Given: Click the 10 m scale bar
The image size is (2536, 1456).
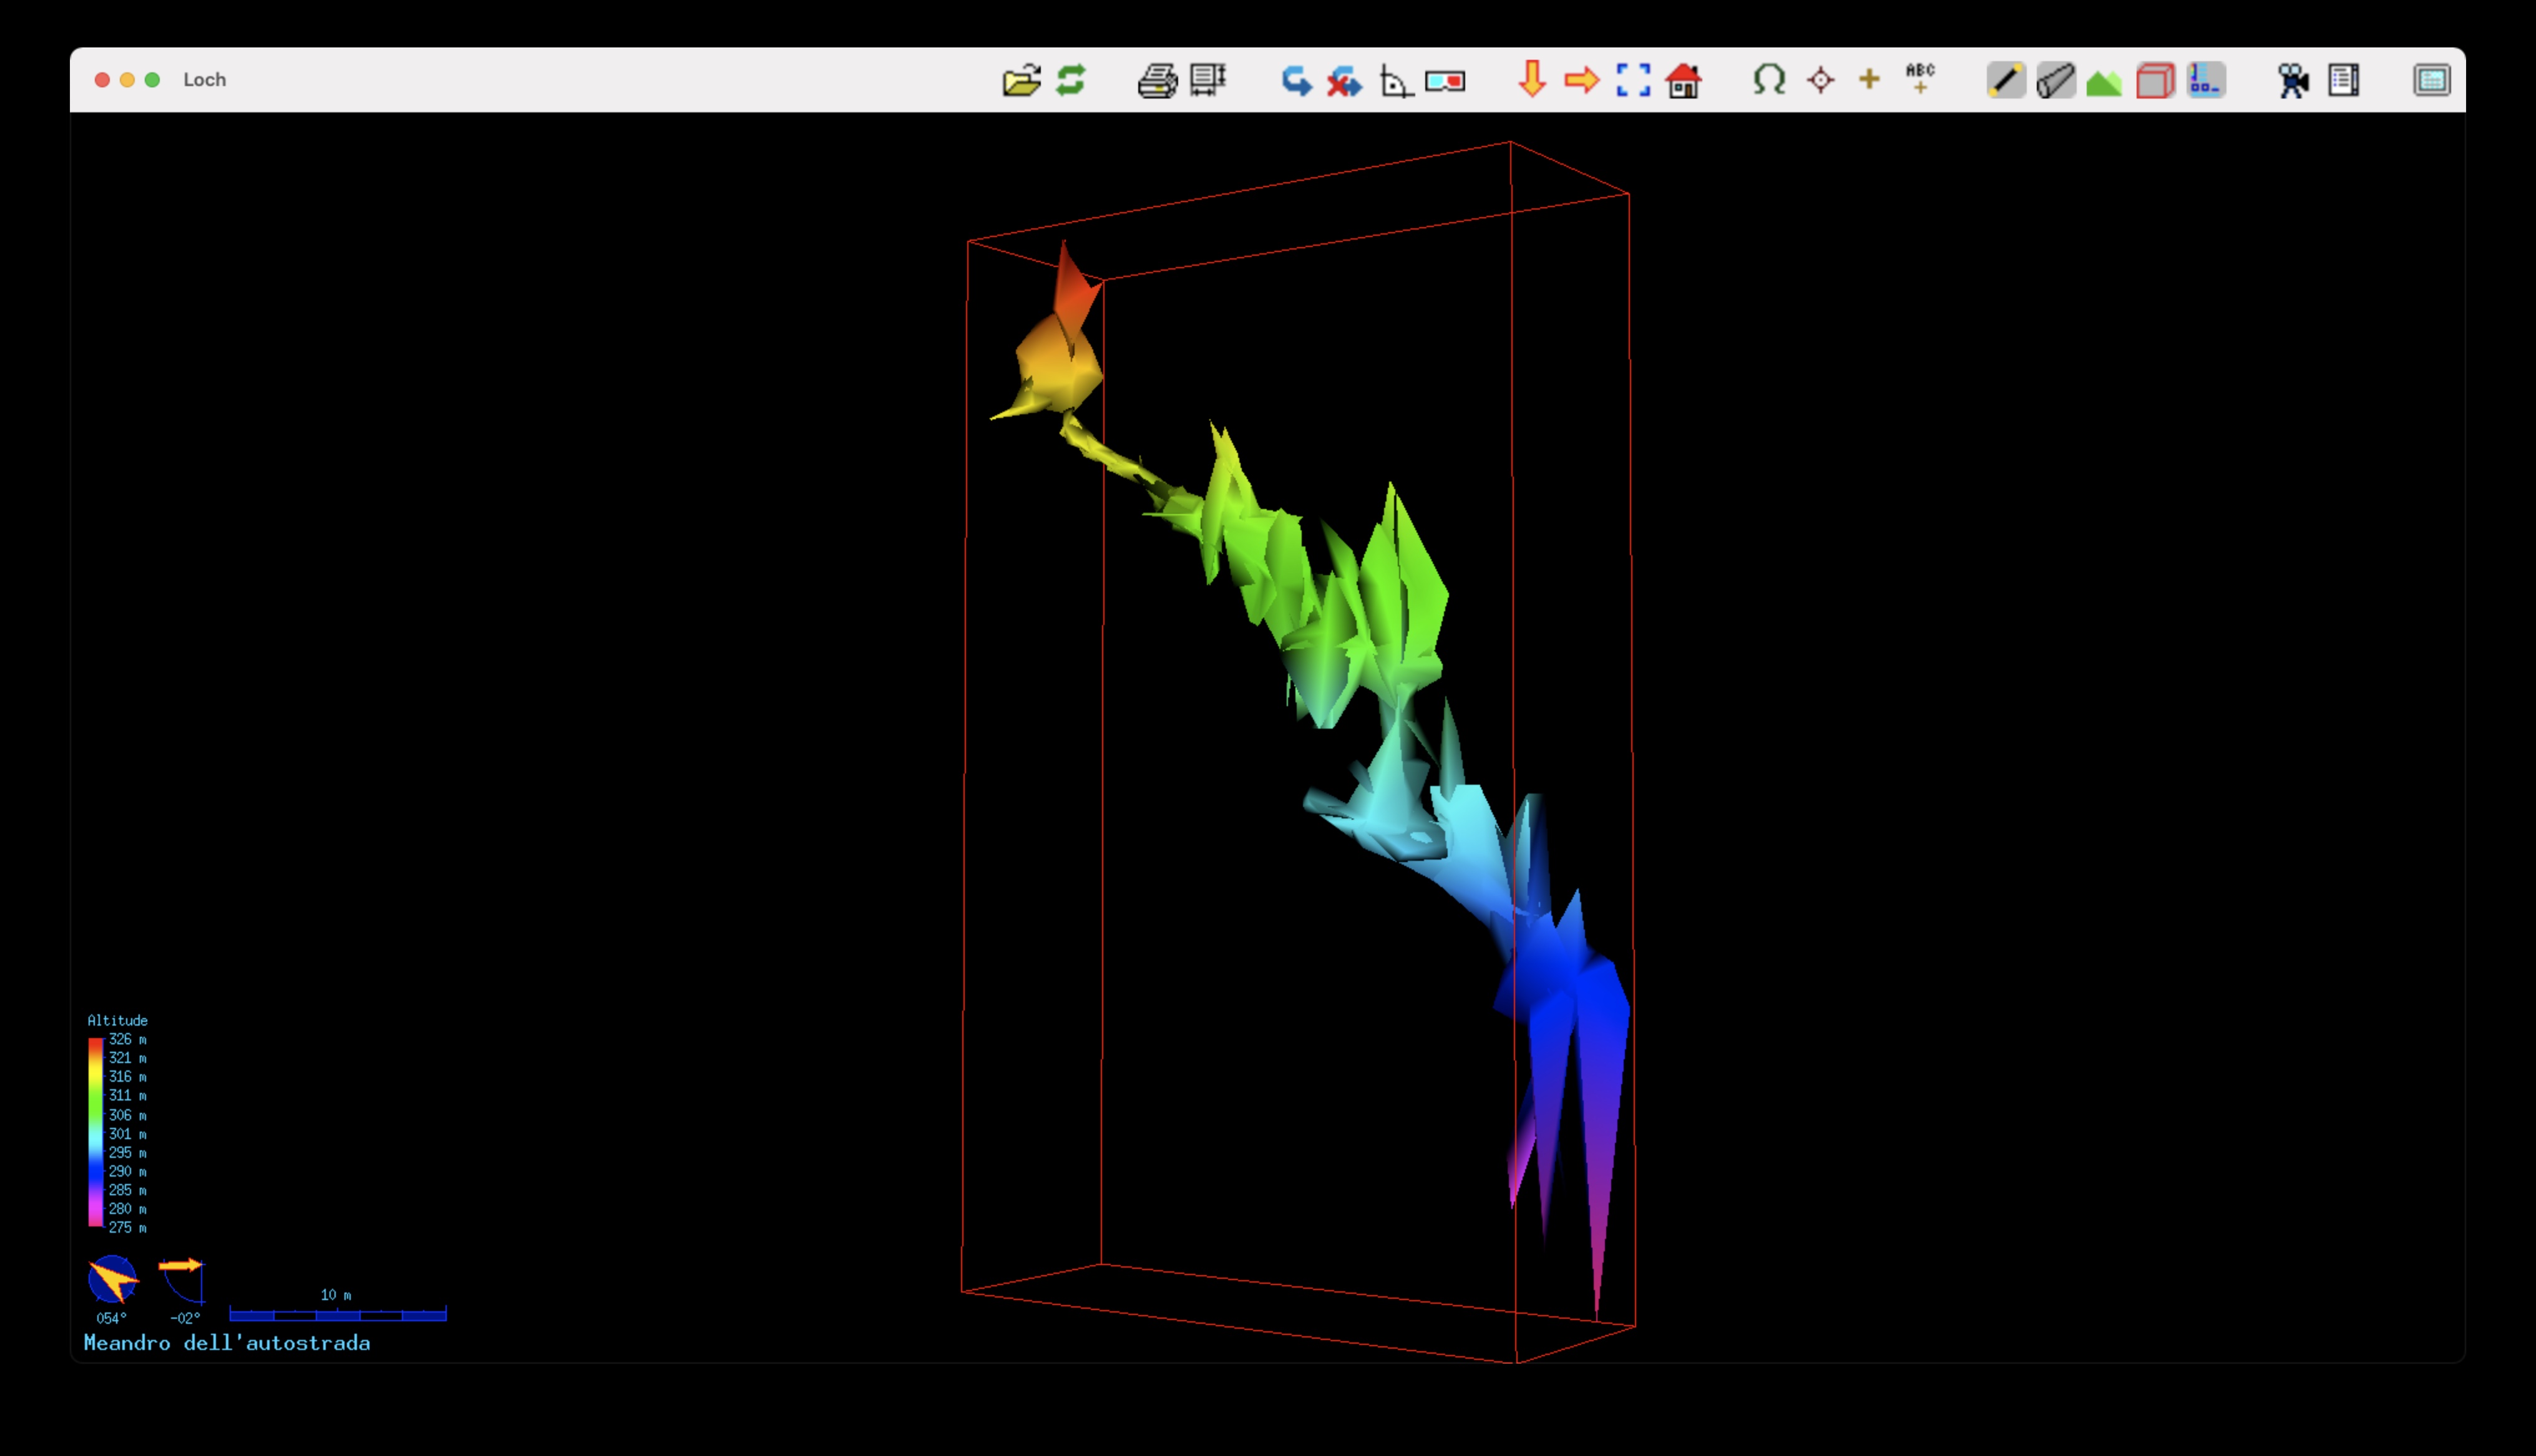Looking at the screenshot, I should pyautogui.click(x=338, y=1314).
